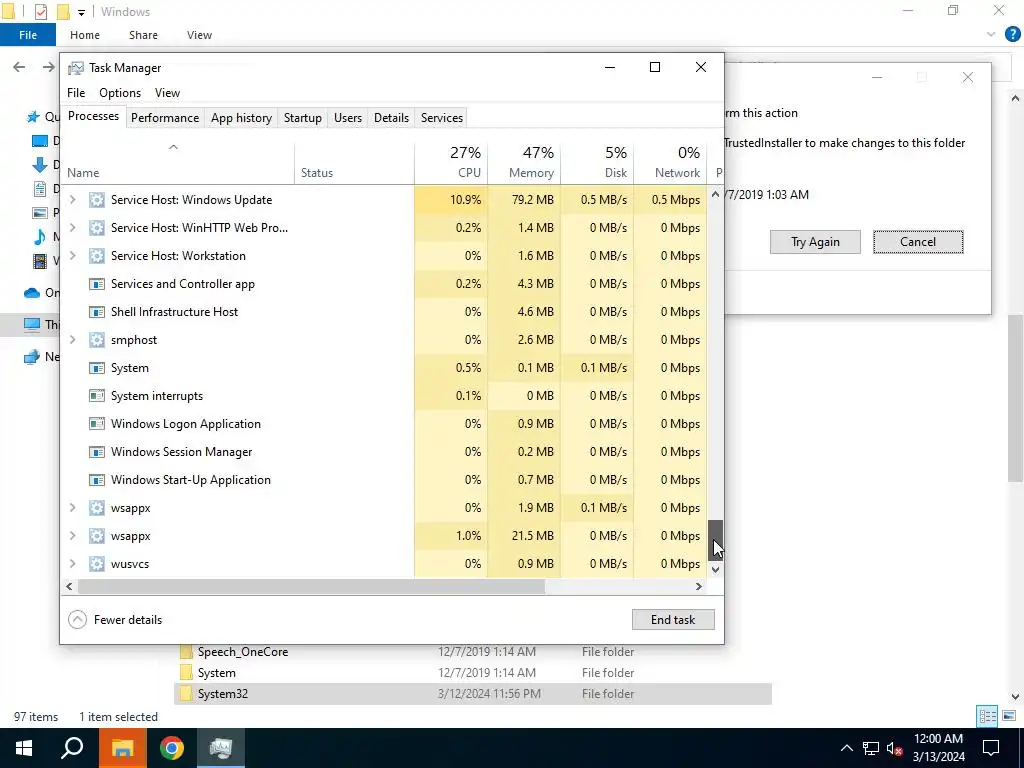Open the notification center icon
1024x768 pixels.
tap(991, 748)
